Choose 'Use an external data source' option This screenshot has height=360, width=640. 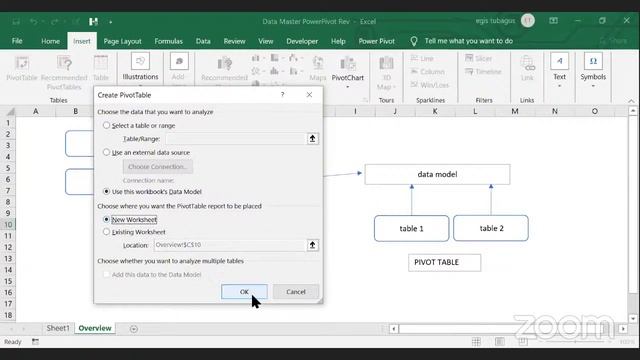click(106, 152)
